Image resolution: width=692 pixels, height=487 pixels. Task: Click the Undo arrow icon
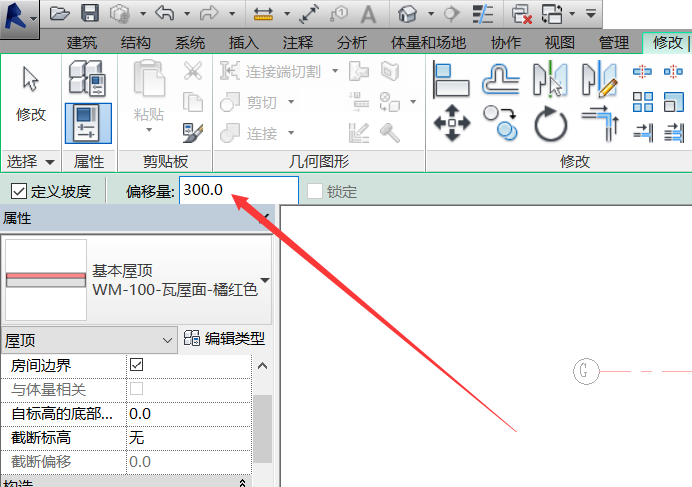point(165,13)
